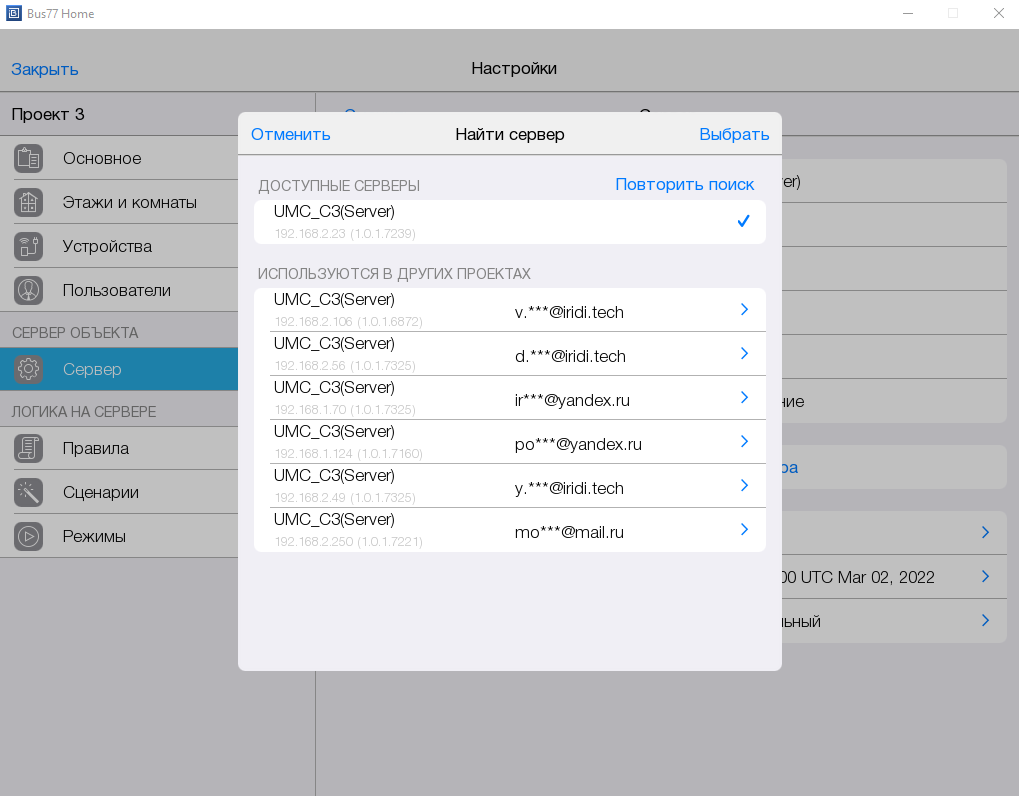Open the Сценарии menu item
The image size is (1019, 796).
[x=100, y=492]
